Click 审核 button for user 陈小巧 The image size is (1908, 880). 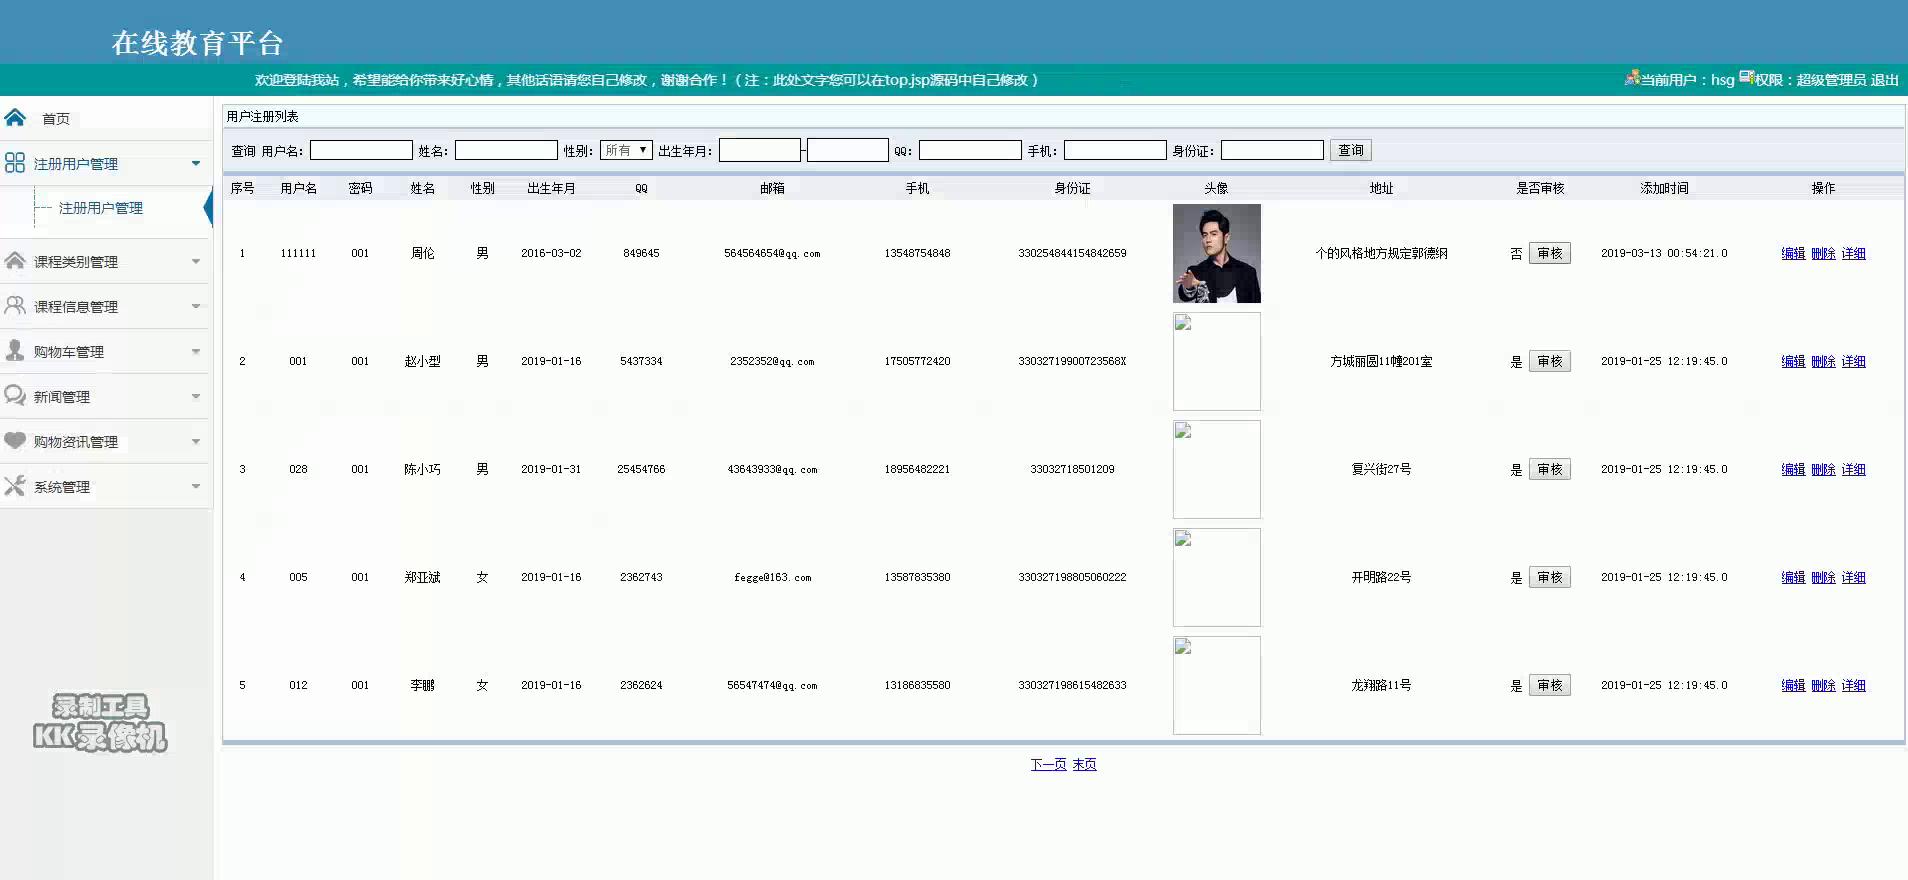1550,469
